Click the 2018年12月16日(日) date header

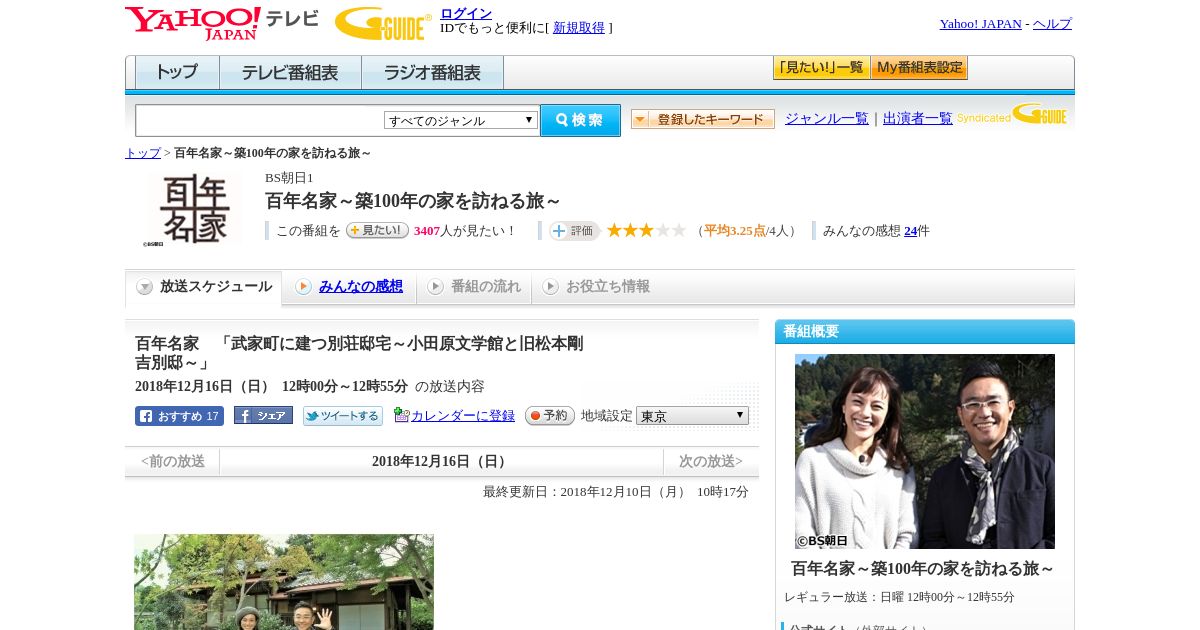pyautogui.click(x=441, y=461)
